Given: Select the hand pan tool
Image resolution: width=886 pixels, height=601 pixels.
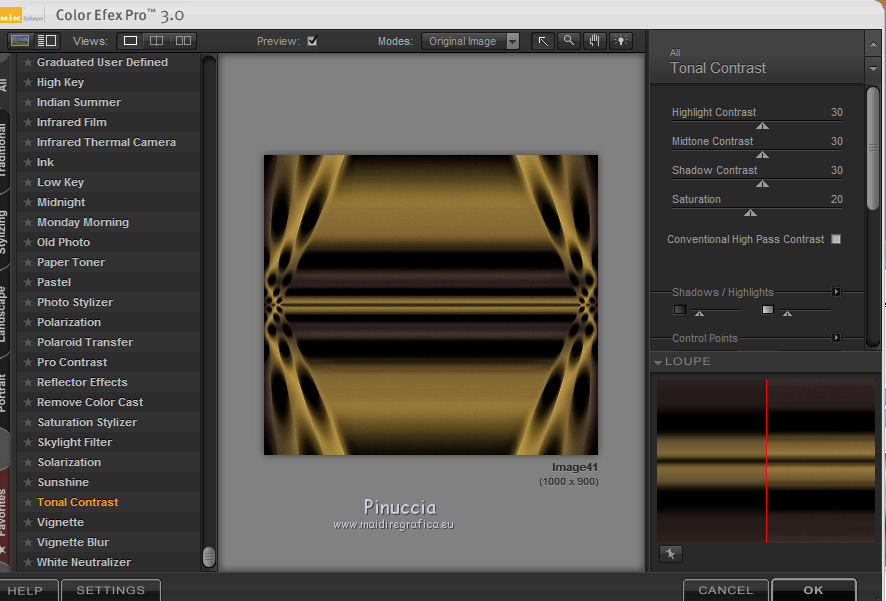Looking at the screenshot, I should (x=595, y=41).
